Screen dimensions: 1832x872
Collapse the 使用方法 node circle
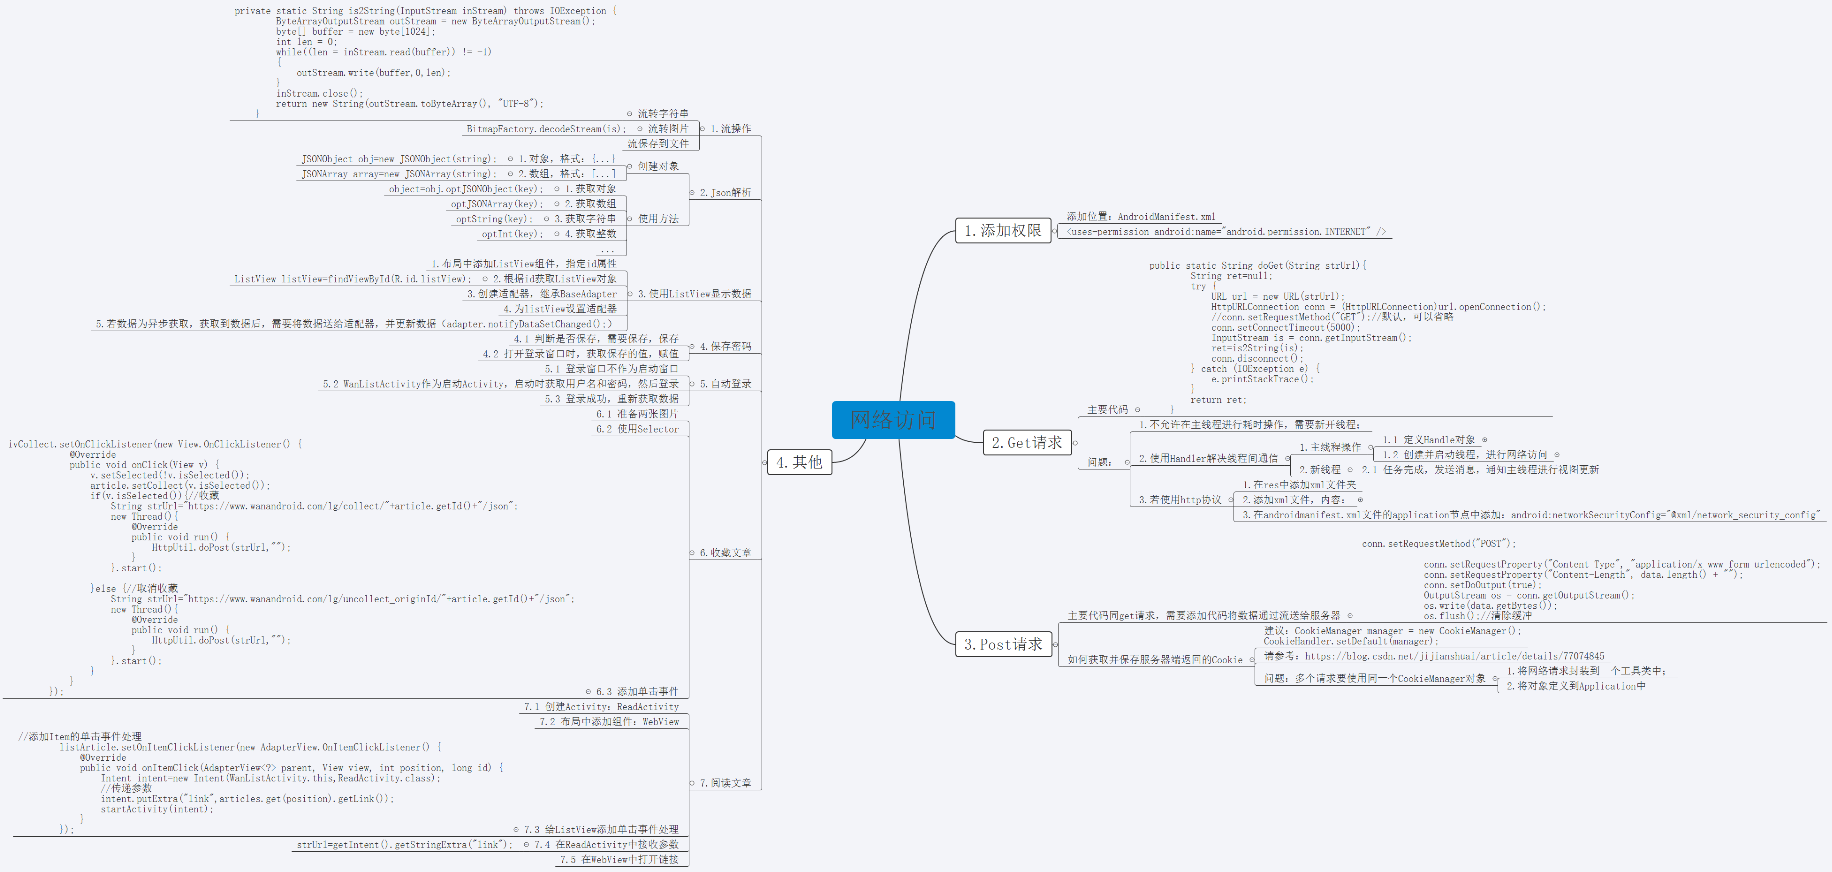630,218
